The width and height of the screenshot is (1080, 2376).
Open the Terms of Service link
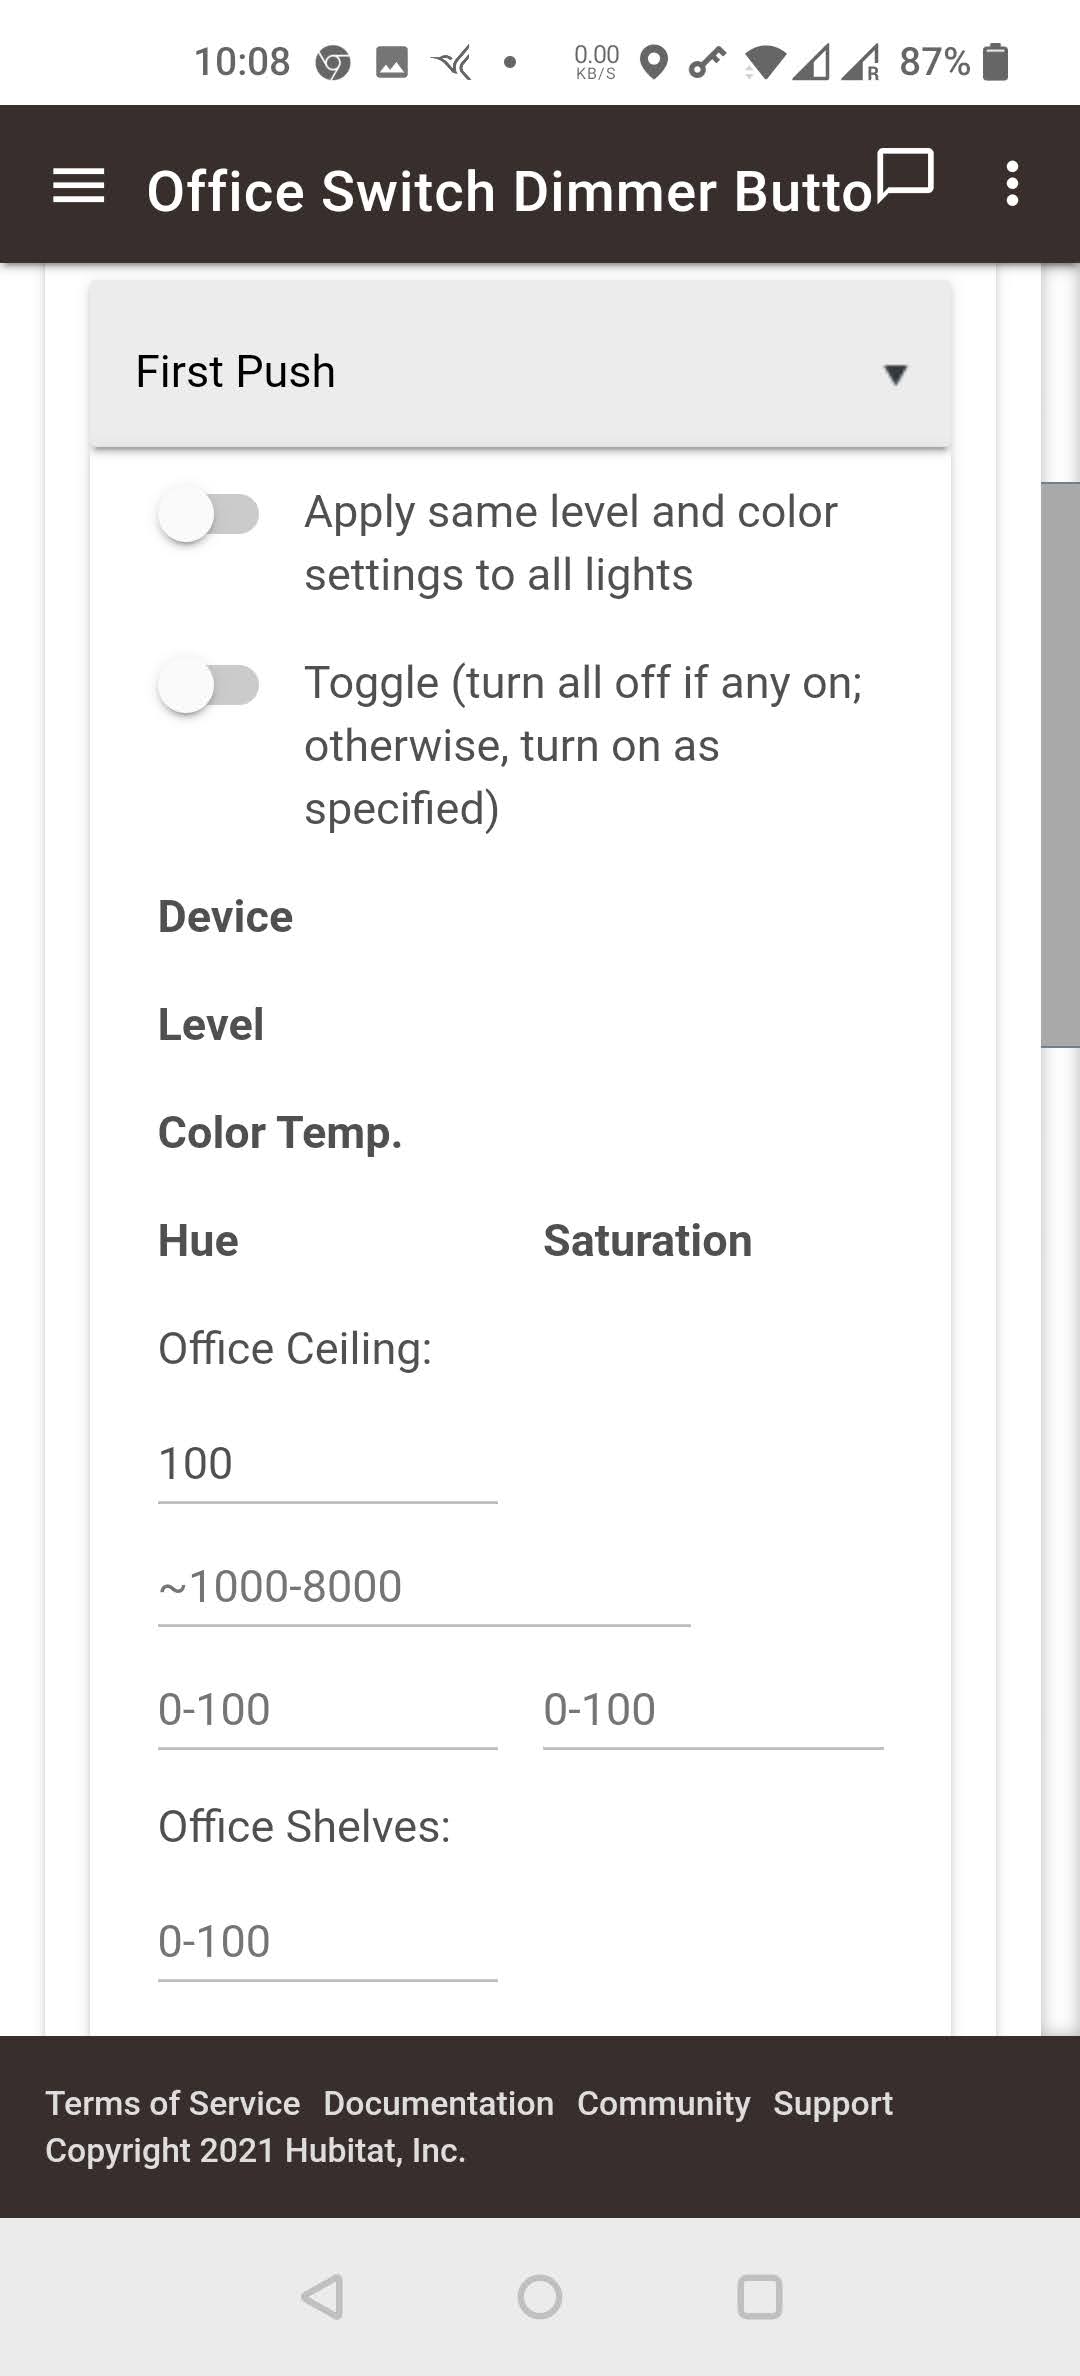(x=173, y=2104)
